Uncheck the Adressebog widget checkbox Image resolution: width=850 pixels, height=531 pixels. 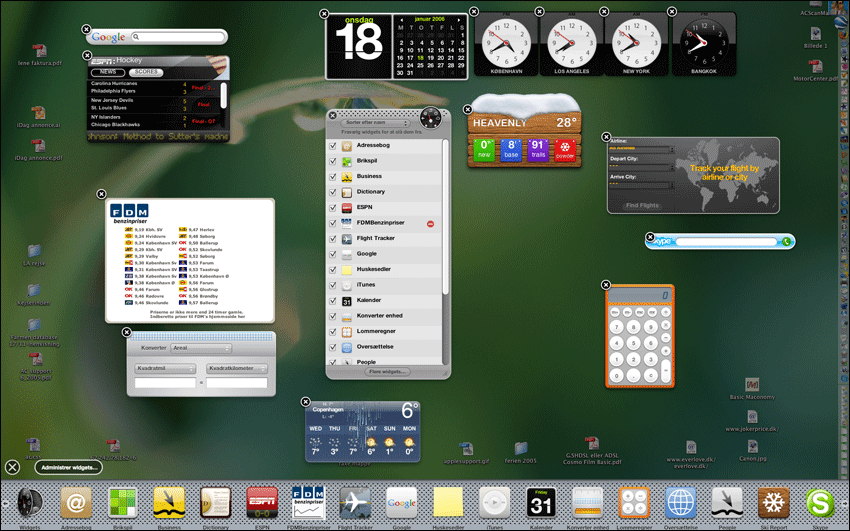pyautogui.click(x=333, y=145)
